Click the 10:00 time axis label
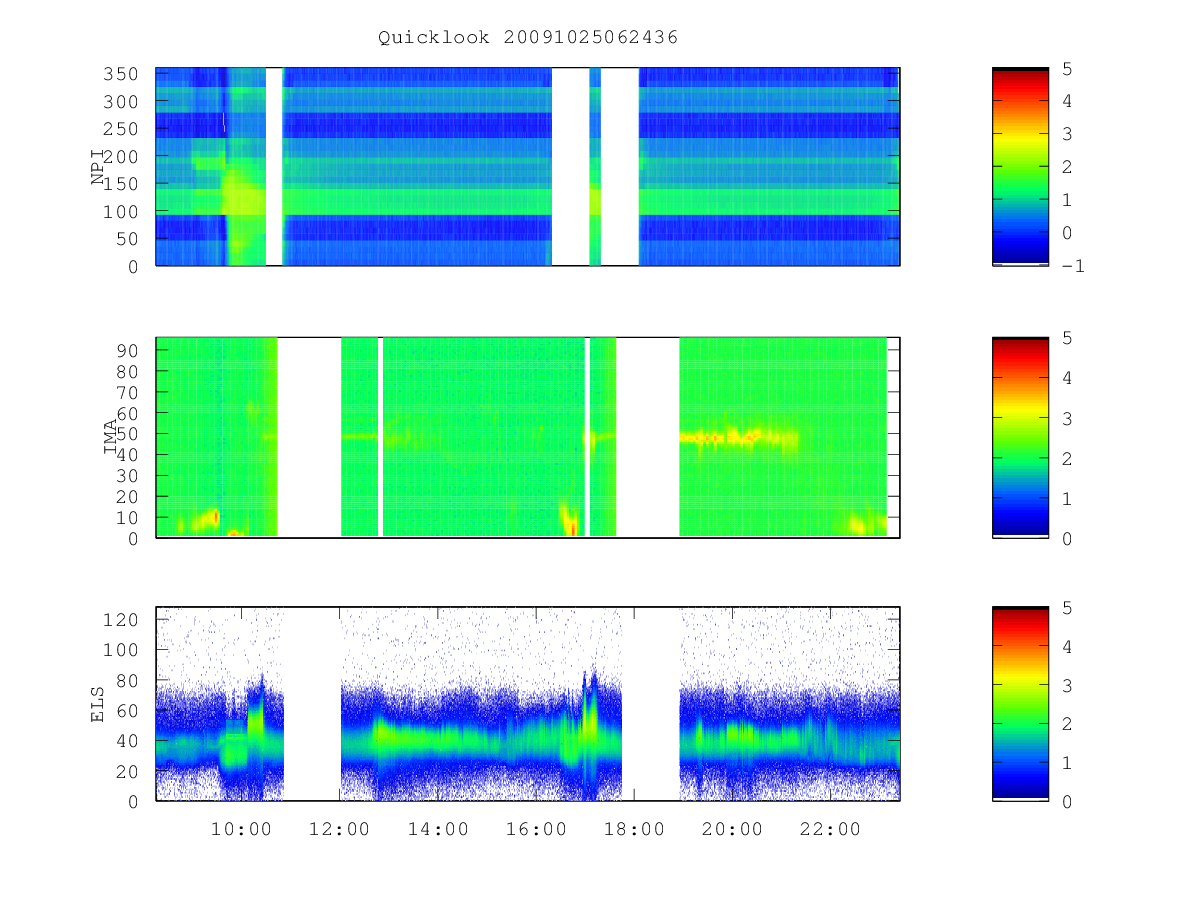Viewport: 1200px width, 900px height. pos(241,829)
